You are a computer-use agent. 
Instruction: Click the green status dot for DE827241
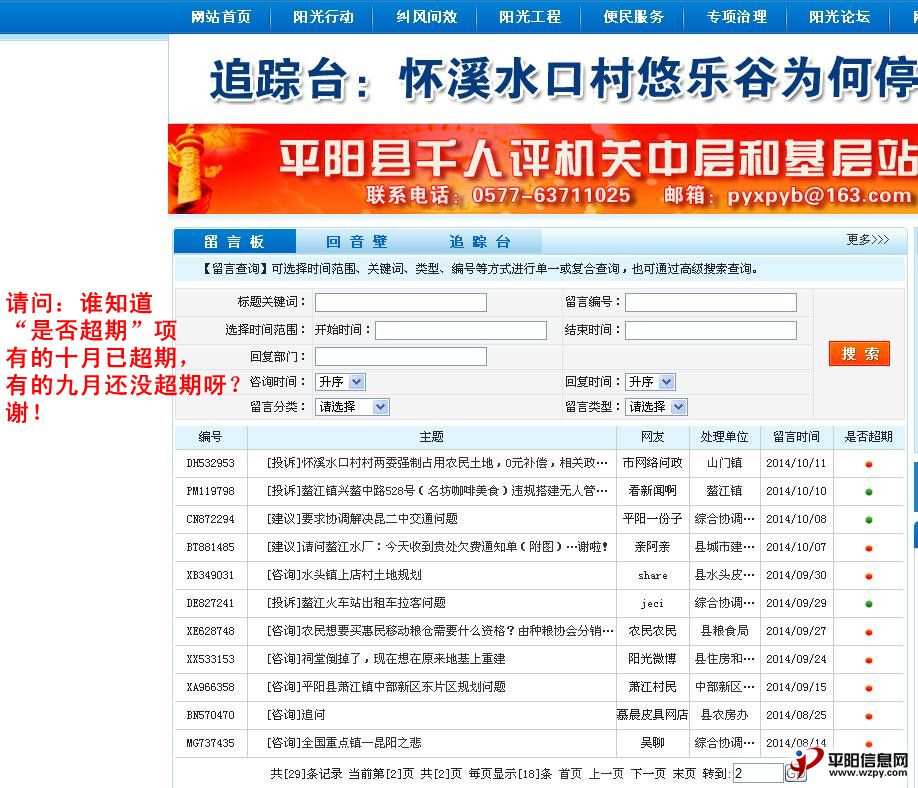pyautogui.click(x=869, y=604)
